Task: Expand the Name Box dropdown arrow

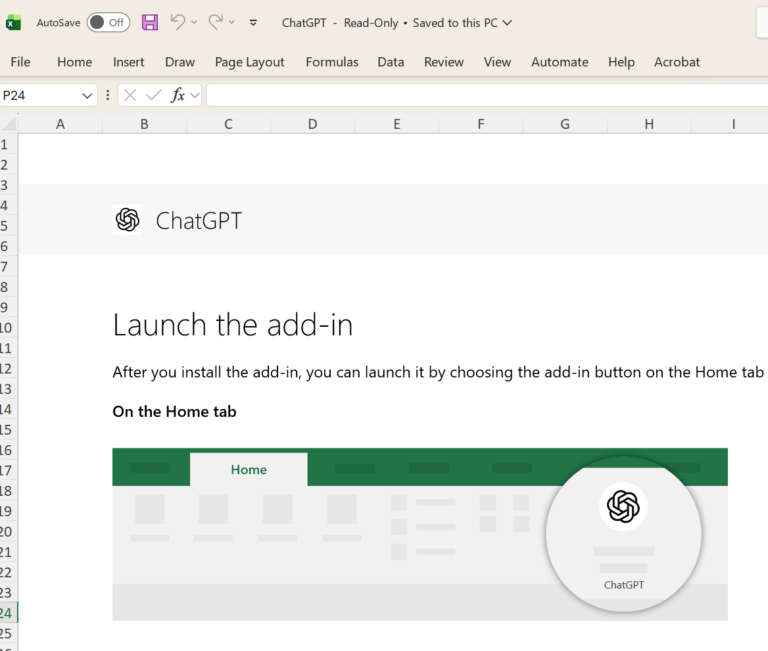Action: pos(87,96)
